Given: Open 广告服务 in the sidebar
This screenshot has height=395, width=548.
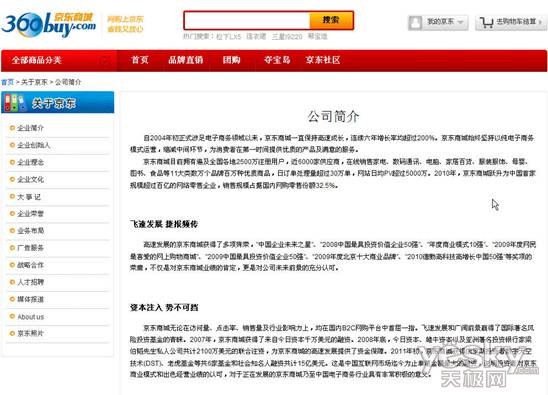Looking at the screenshot, I should 31,248.
